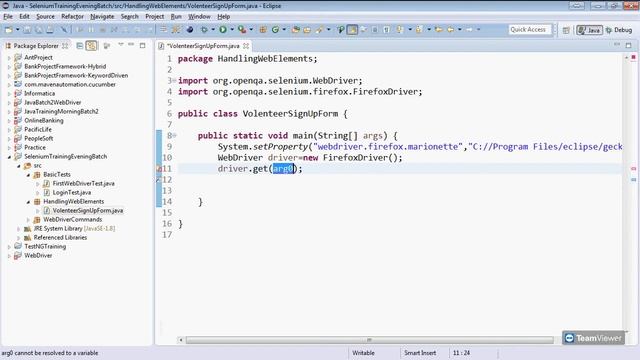Click the Open Perspective icon

click(566, 30)
